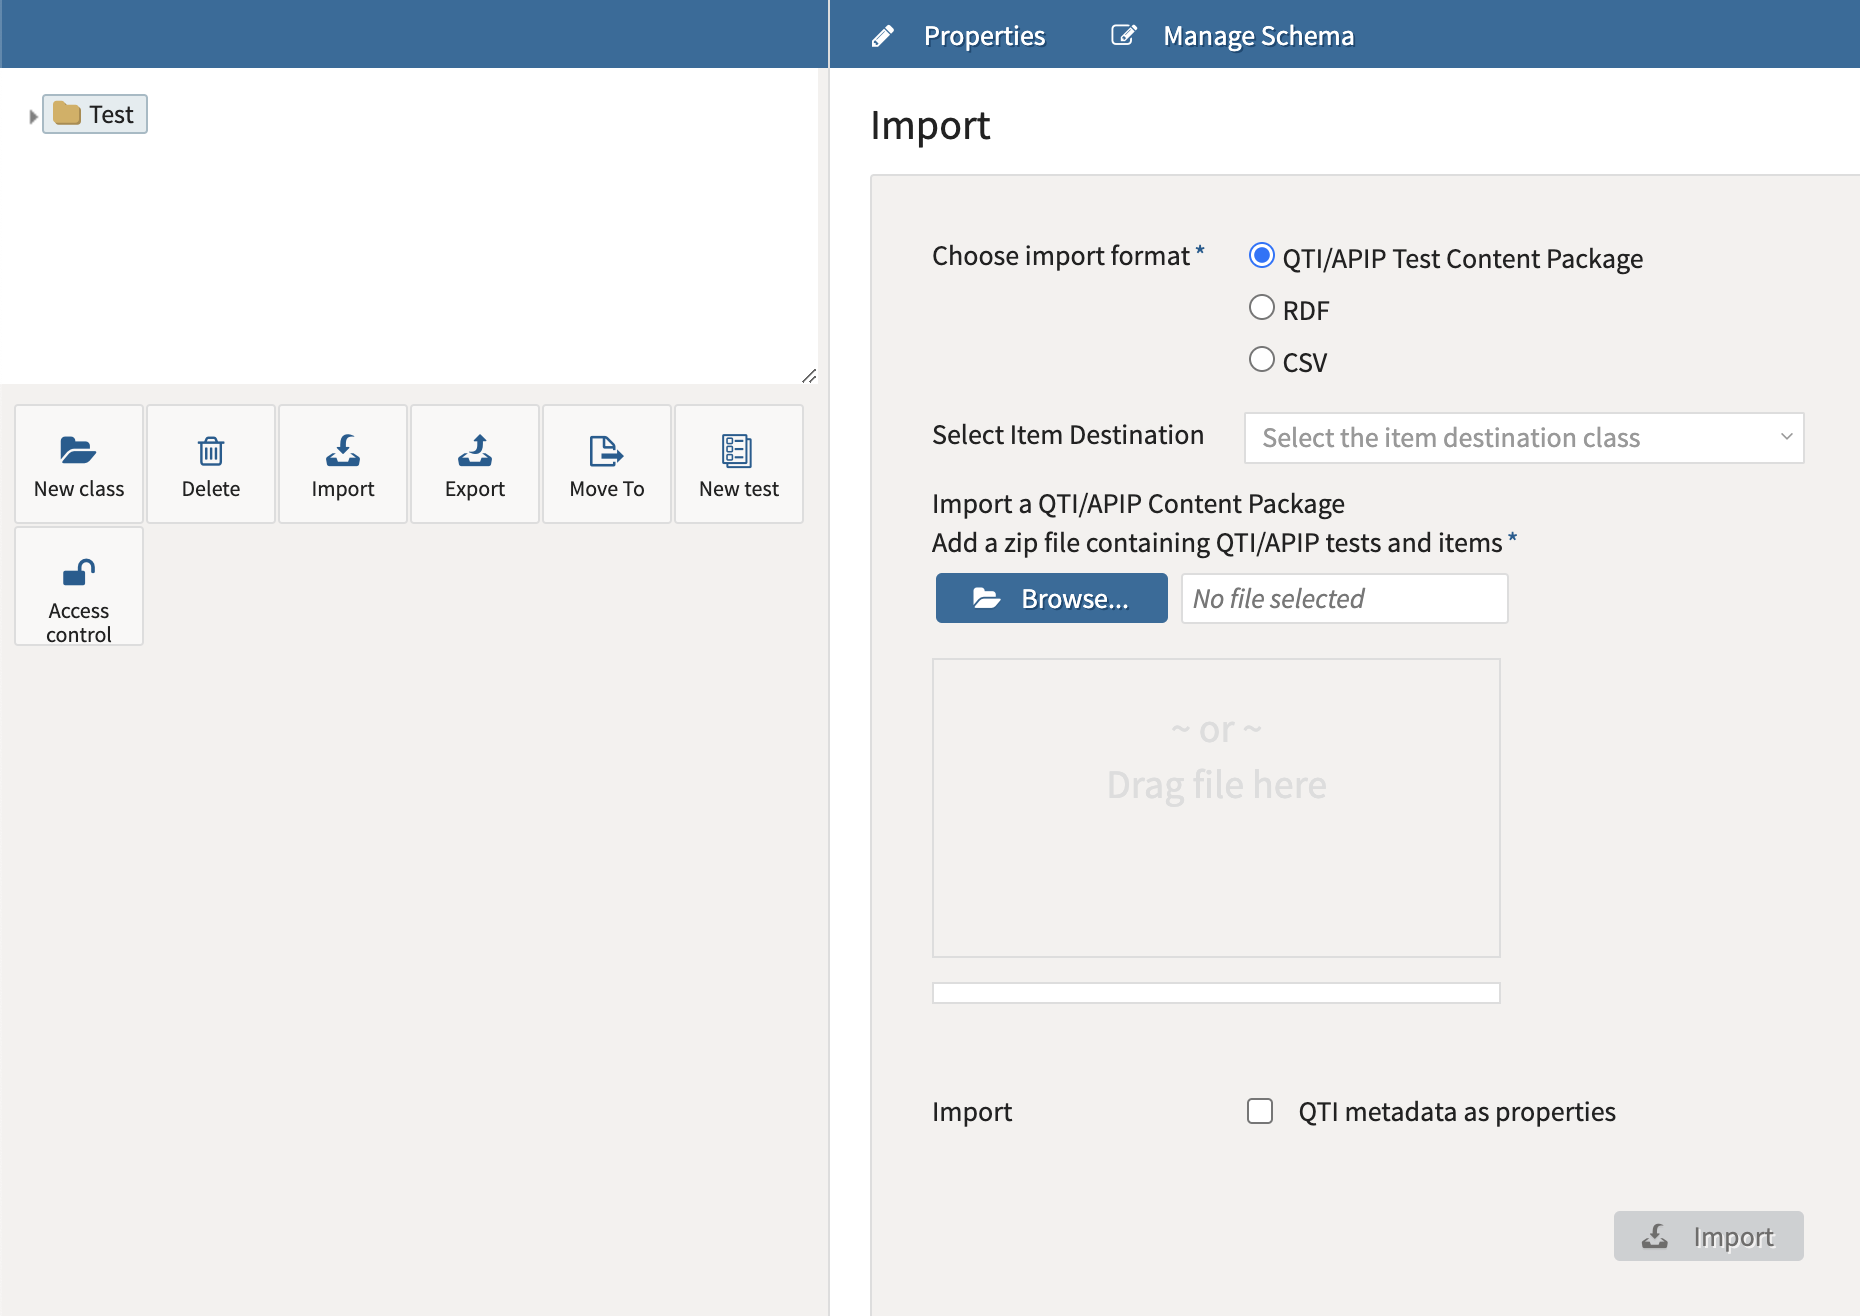Click the Delete trash icon
Viewport: 1860px width, 1316px height.
coord(210,451)
